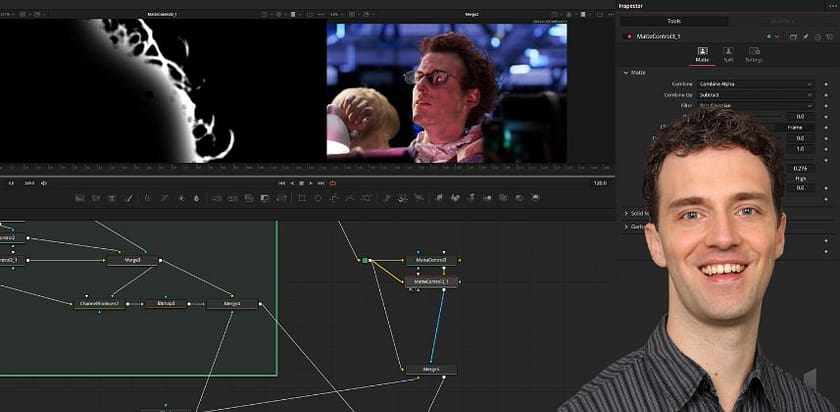Toggle audio mute speaker icon
This screenshot has height=412, width=840.
point(44,183)
